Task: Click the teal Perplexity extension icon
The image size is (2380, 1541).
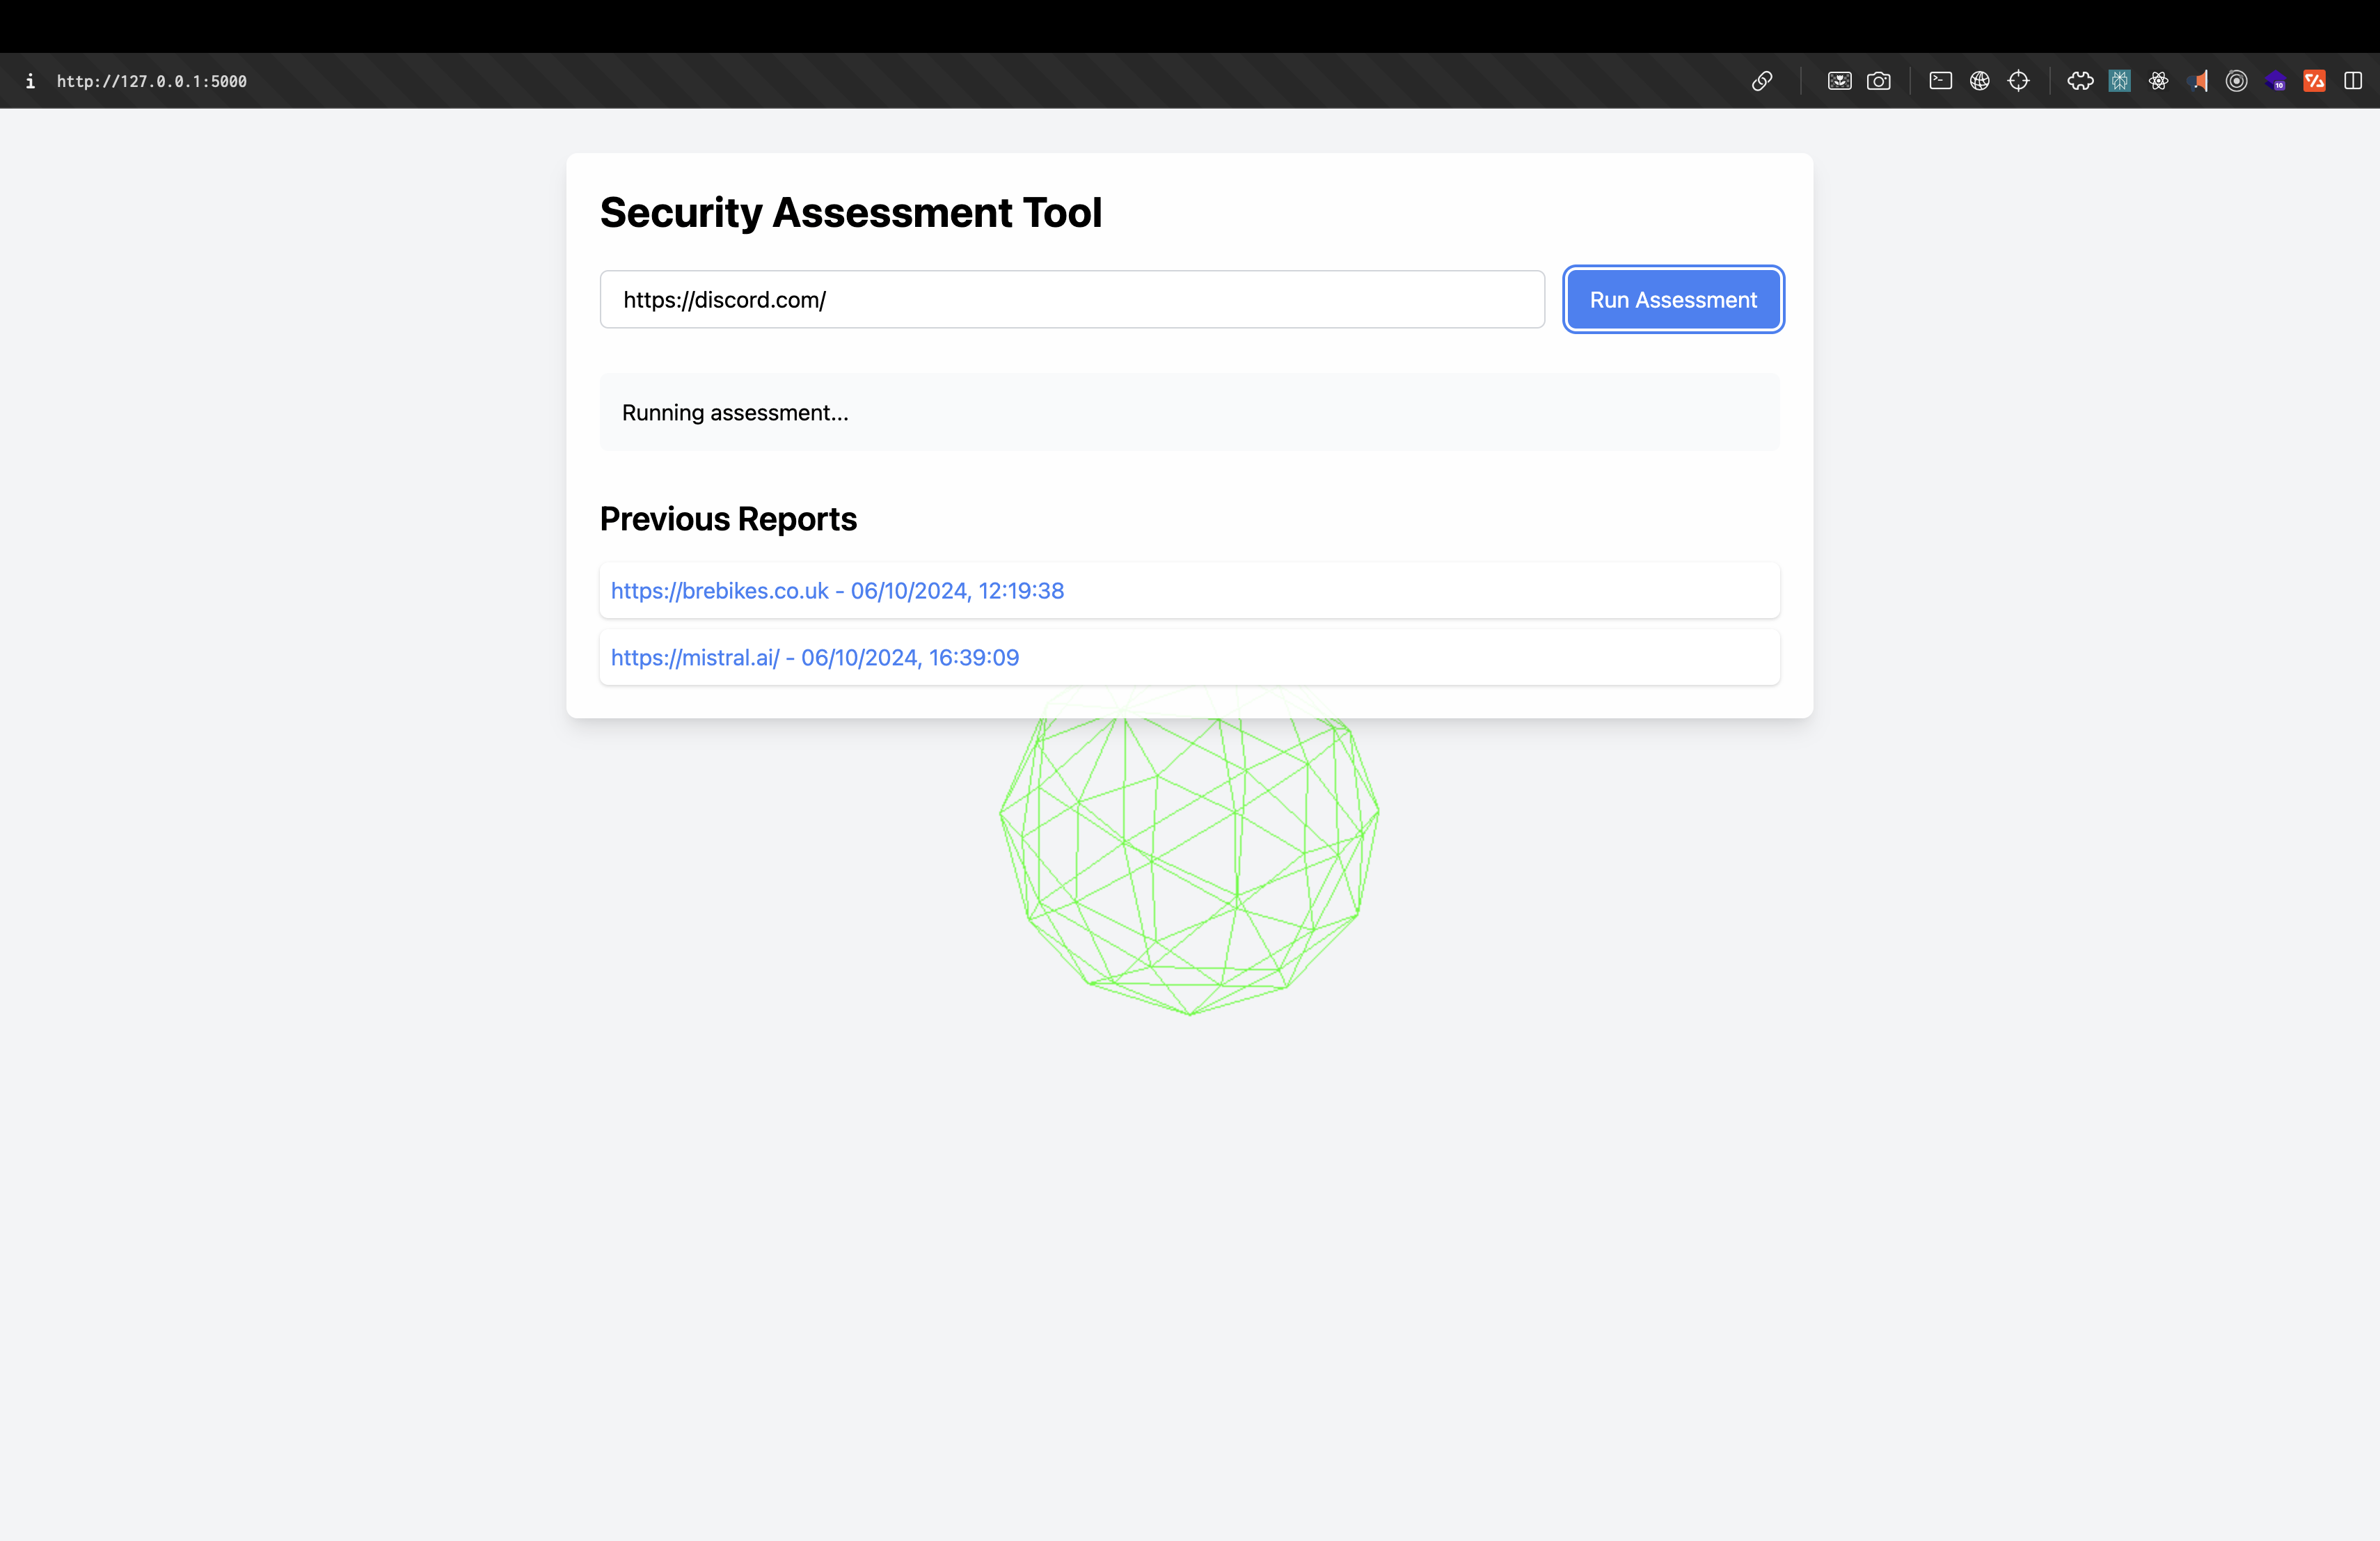Action: click(2119, 81)
